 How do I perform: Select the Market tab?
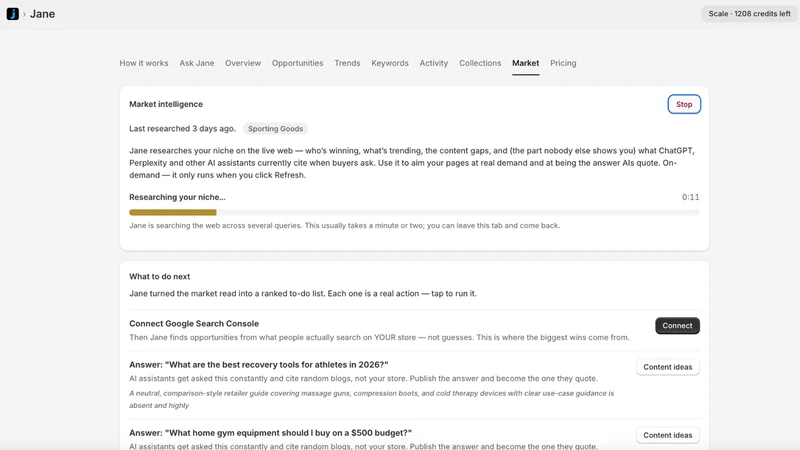526,63
